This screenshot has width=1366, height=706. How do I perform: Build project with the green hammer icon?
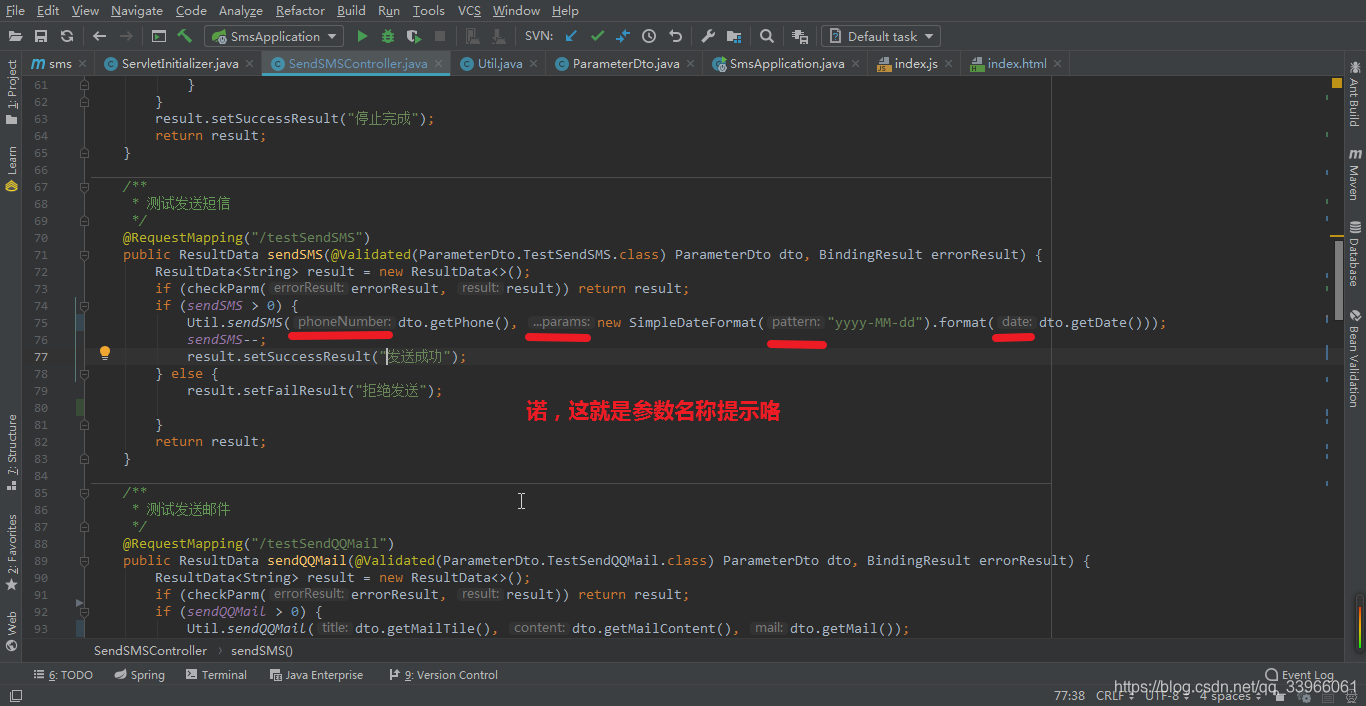tap(185, 36)
